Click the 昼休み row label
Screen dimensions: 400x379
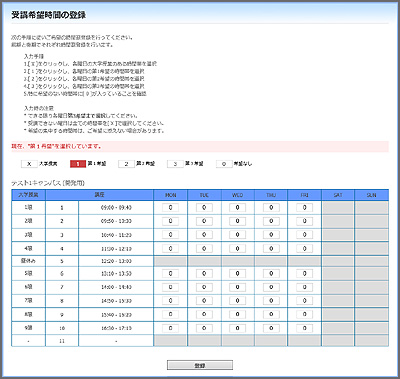click(x=28, y=261)
